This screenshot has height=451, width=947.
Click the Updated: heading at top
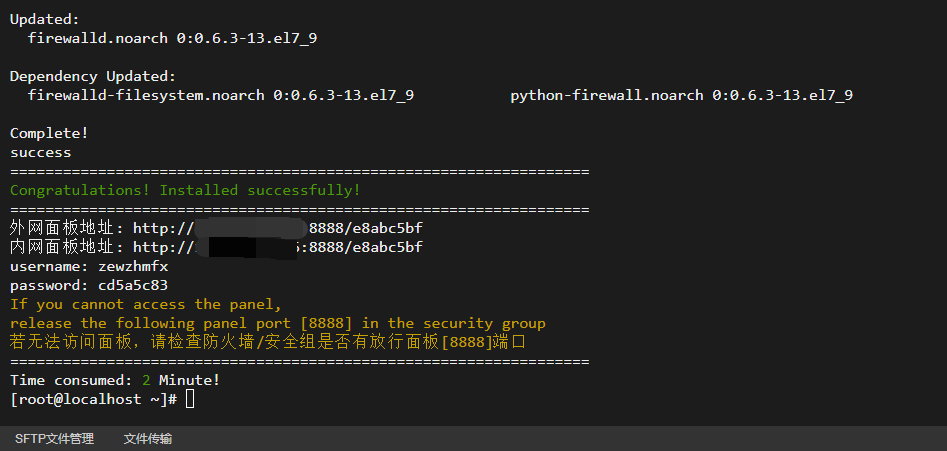click(x=45, y=20)
